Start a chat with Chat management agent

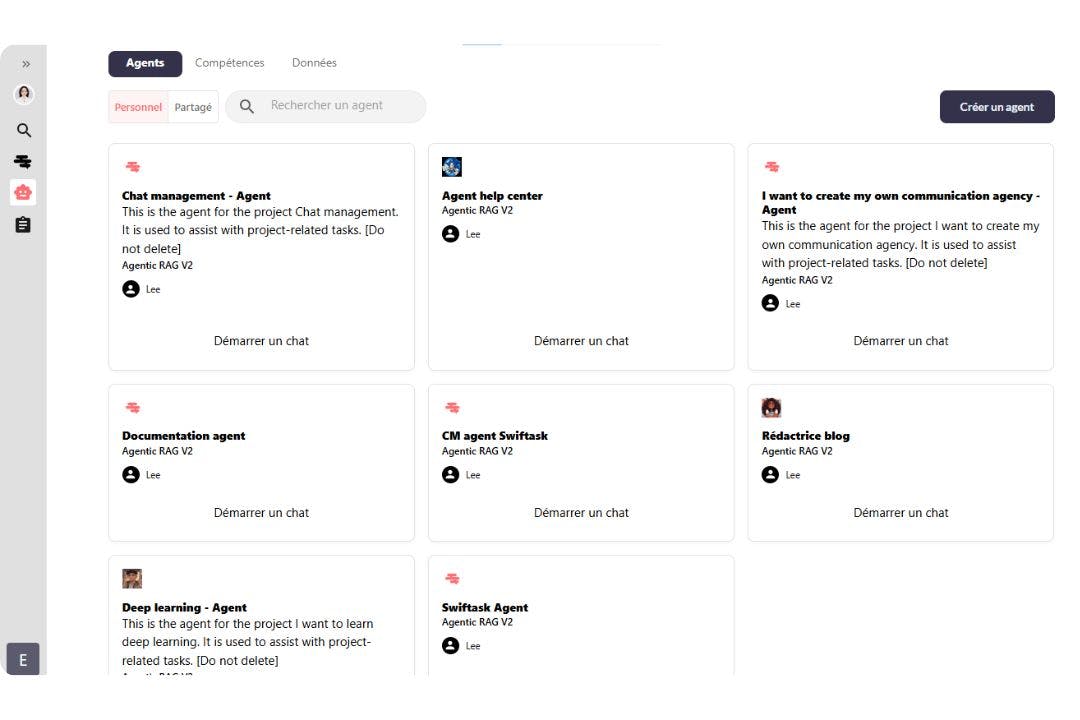point(261,341)
